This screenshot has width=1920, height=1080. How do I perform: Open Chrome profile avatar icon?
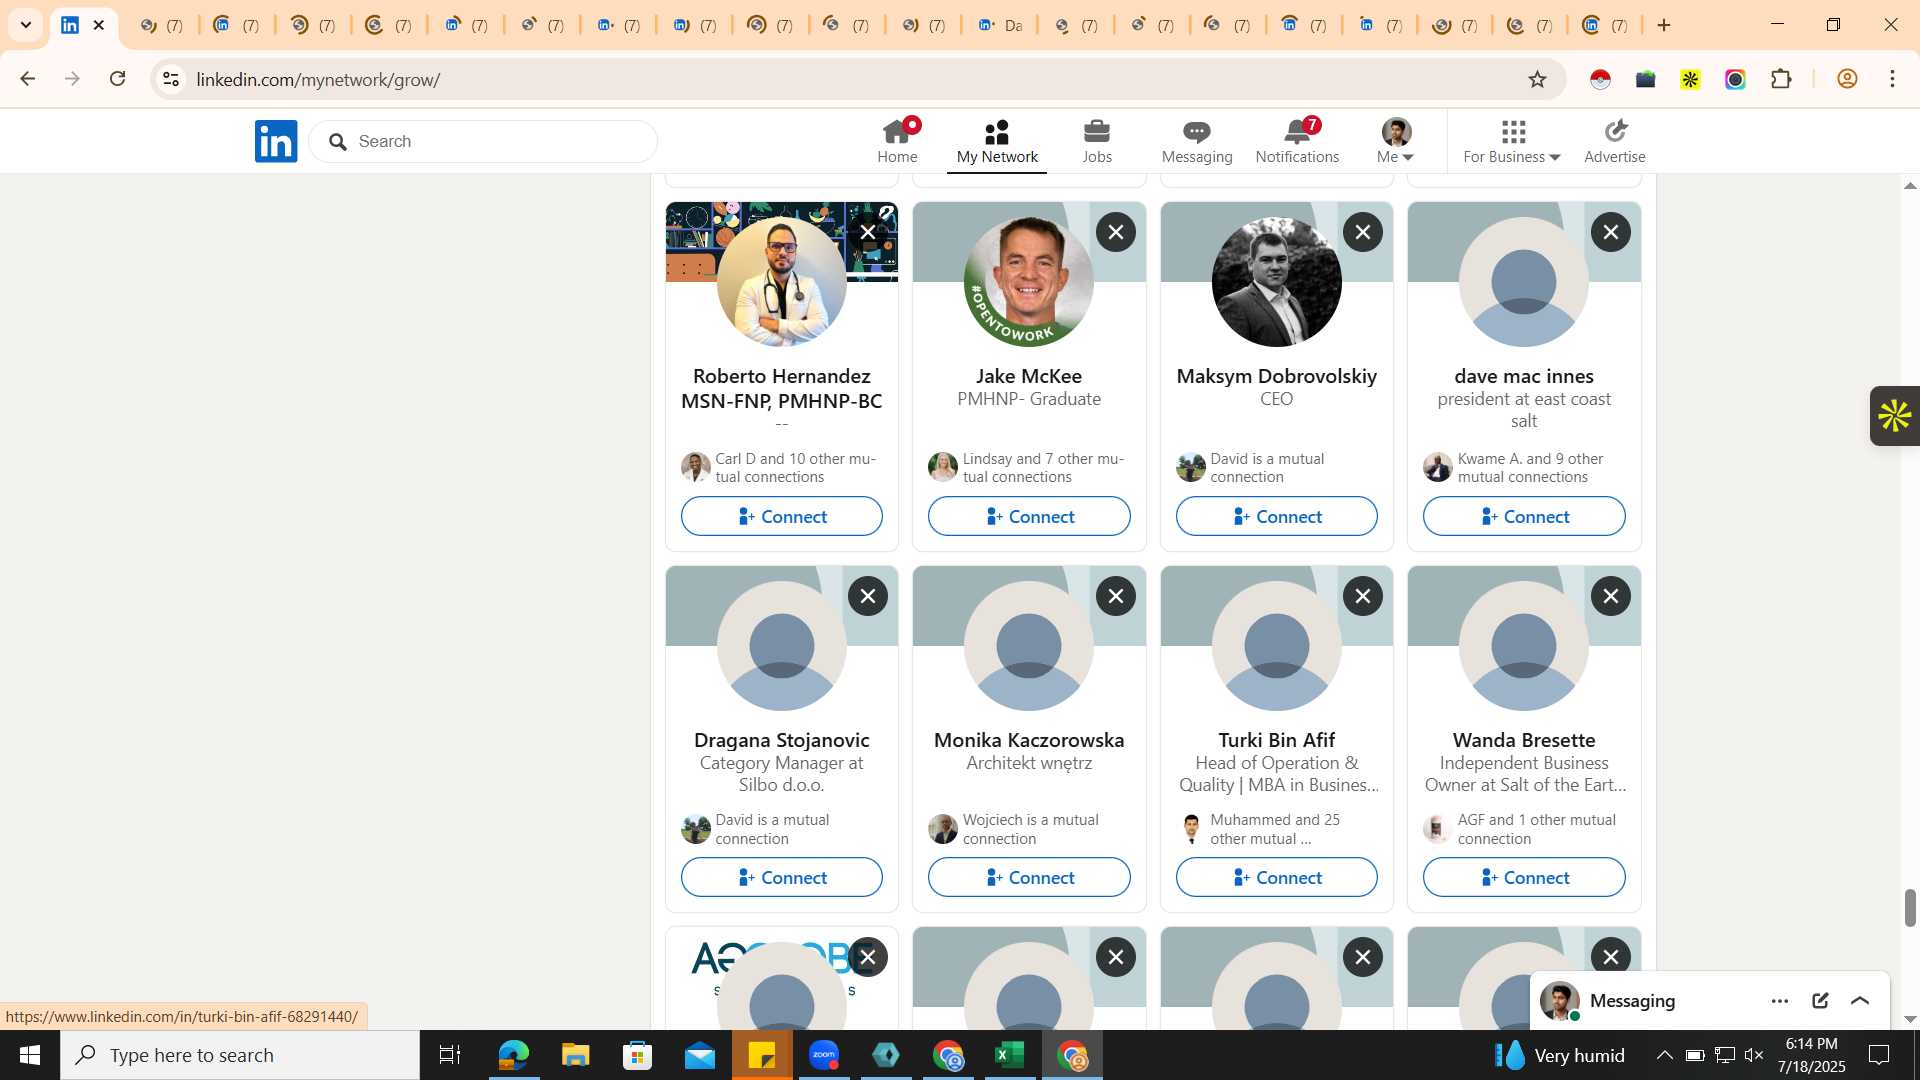(1847, 79)
